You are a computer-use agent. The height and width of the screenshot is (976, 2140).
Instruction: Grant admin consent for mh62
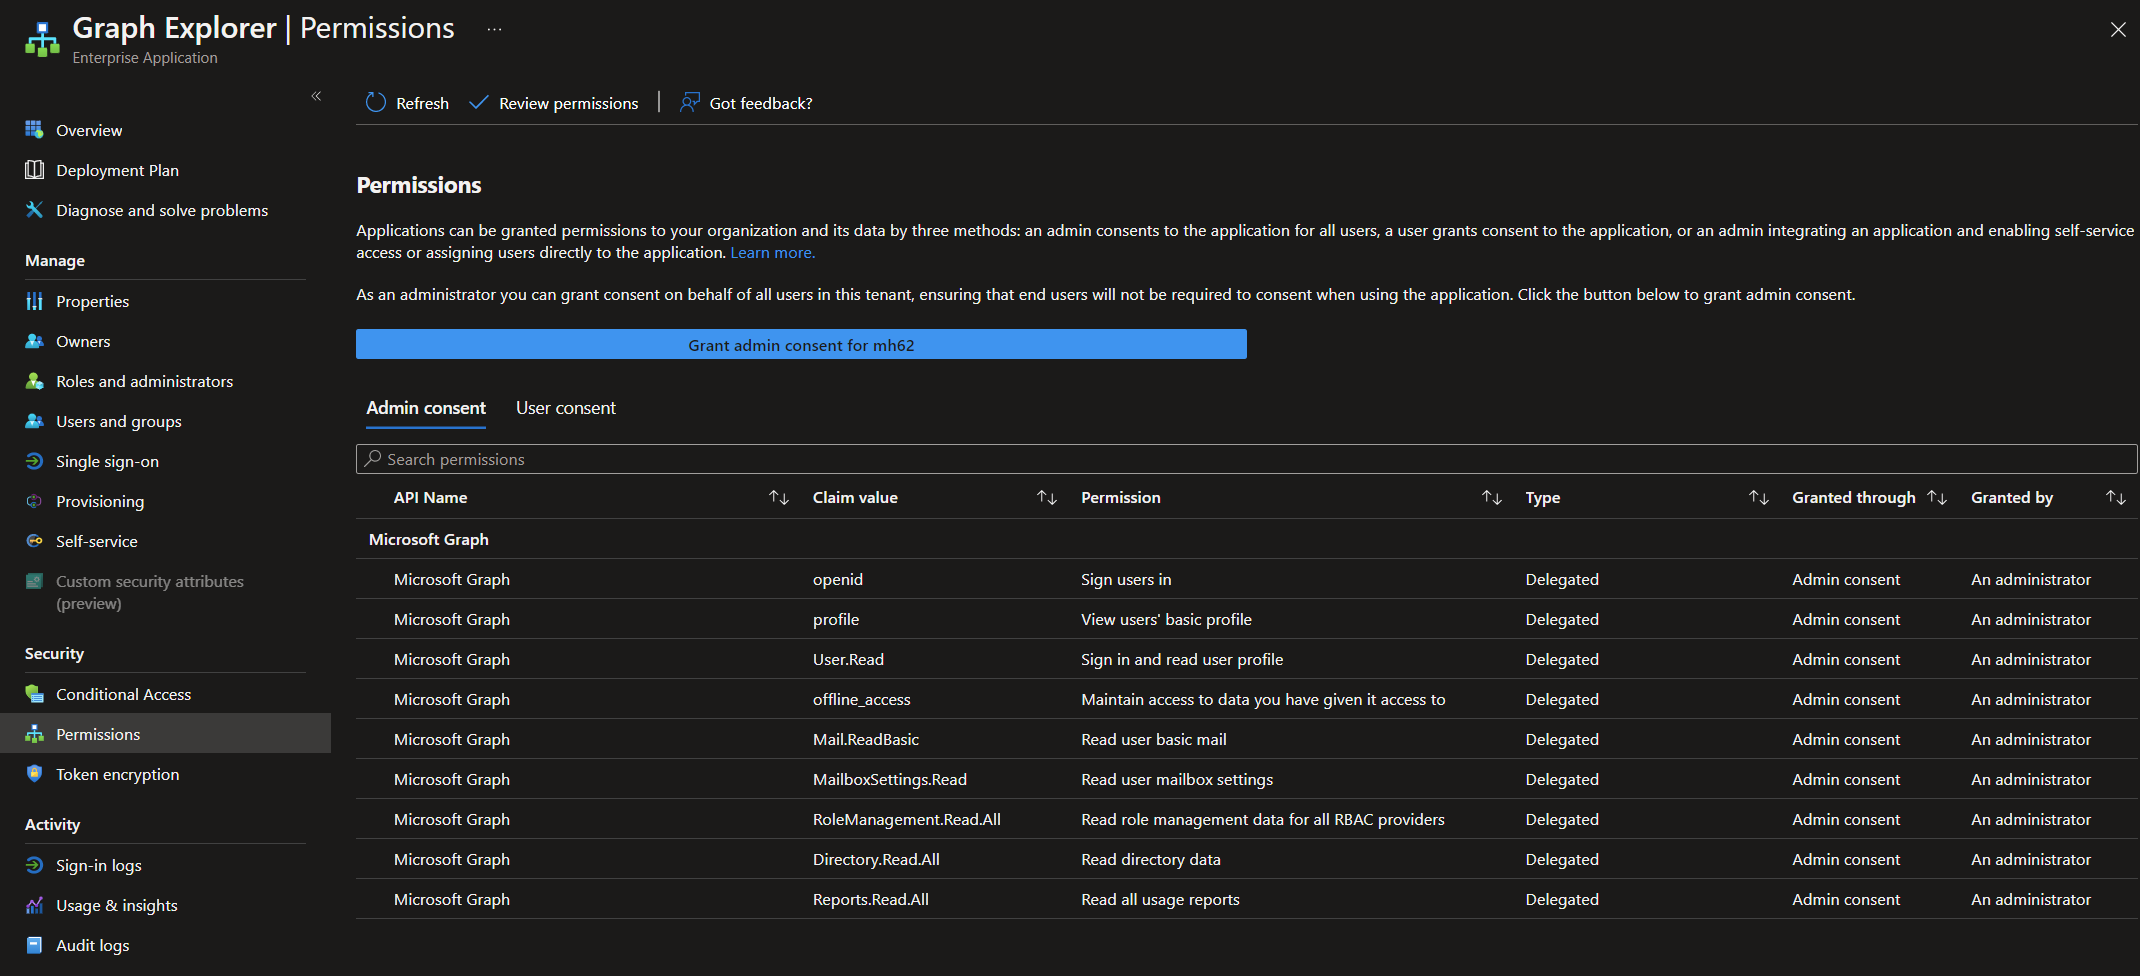(x=801, y=344)
